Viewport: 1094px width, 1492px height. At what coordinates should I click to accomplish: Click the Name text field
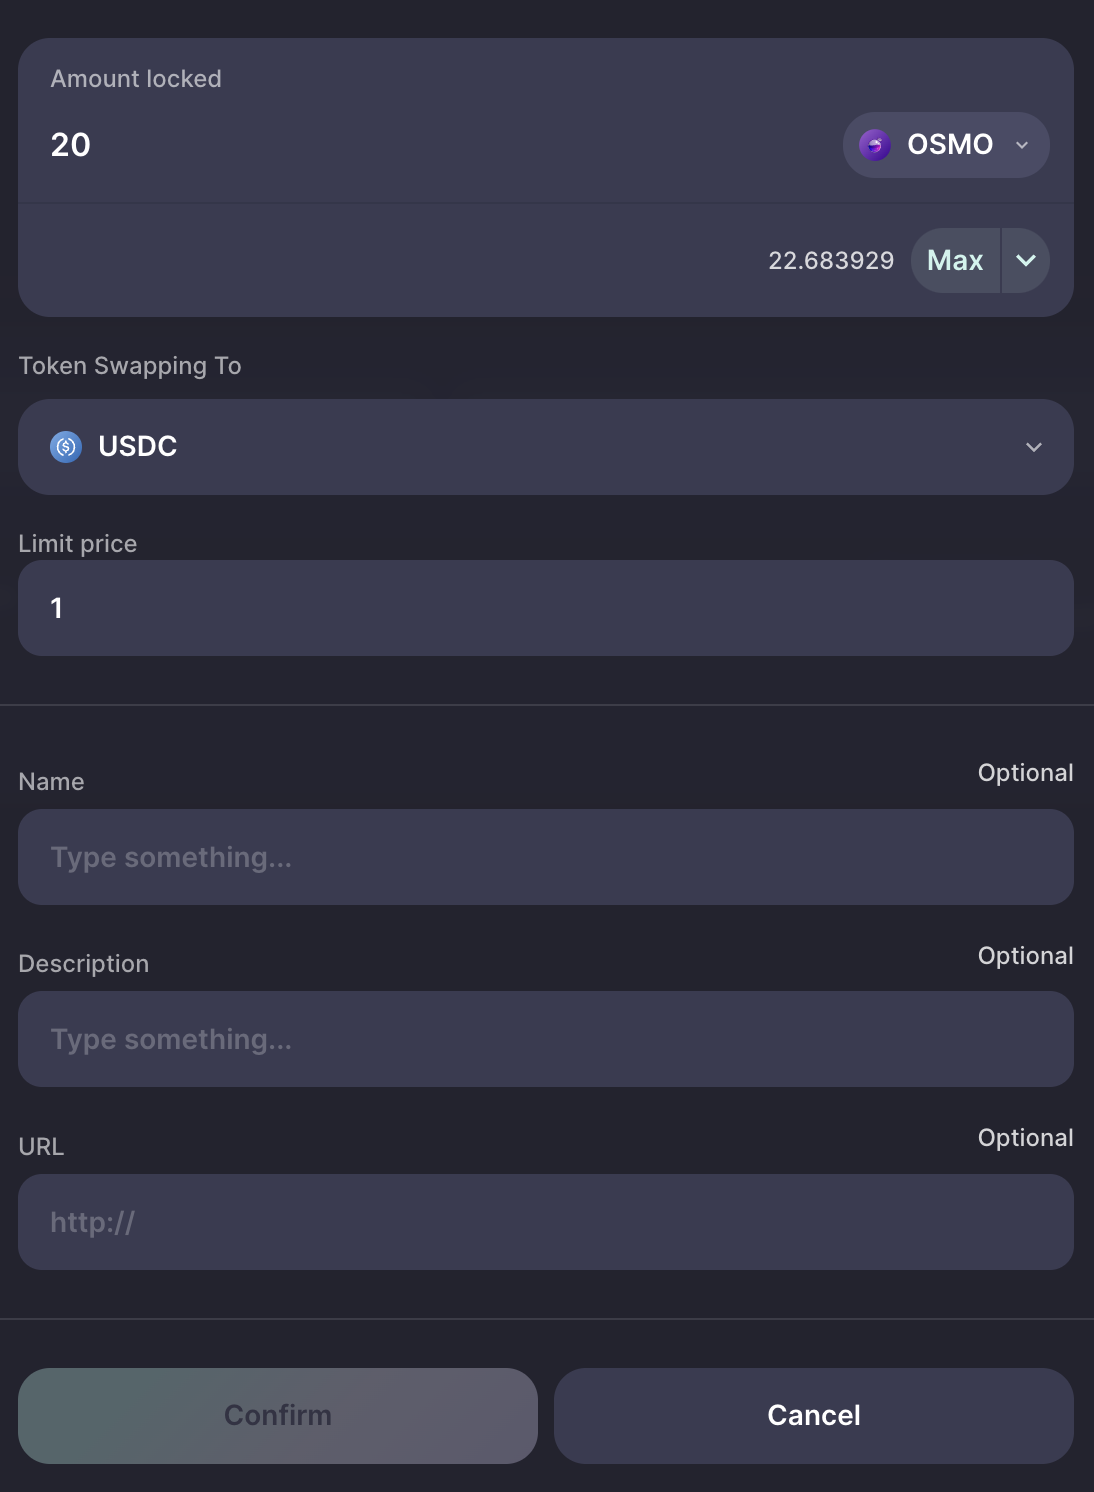(546, 857)
